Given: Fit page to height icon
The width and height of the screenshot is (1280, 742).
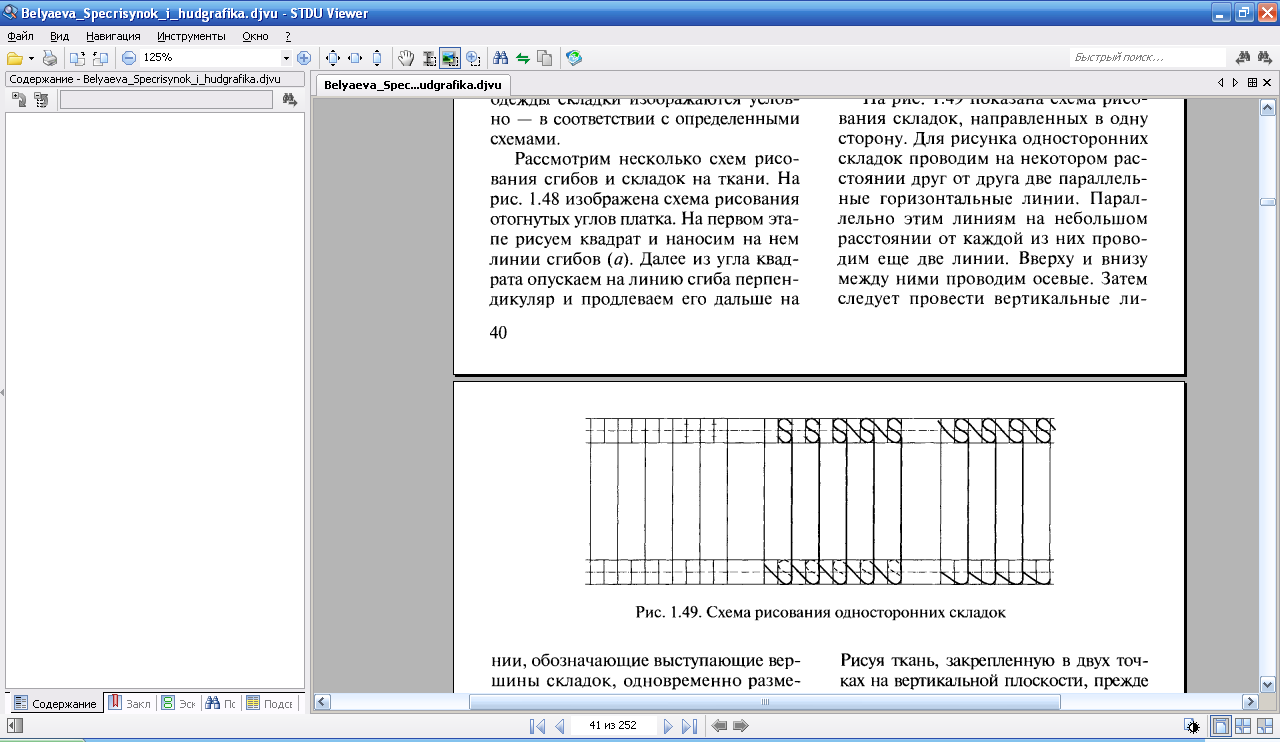Looking at the screenshot, I should pos(376,58).
